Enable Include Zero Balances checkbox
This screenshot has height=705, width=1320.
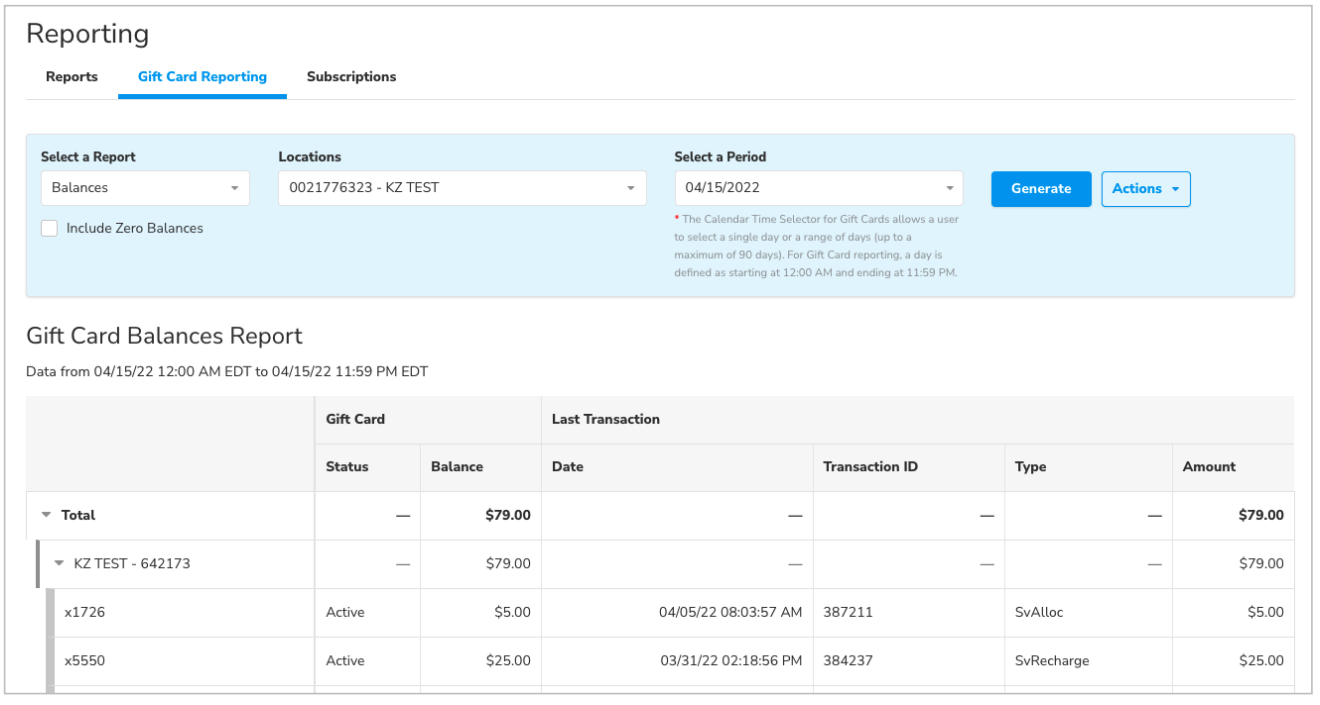coord(49,228)
